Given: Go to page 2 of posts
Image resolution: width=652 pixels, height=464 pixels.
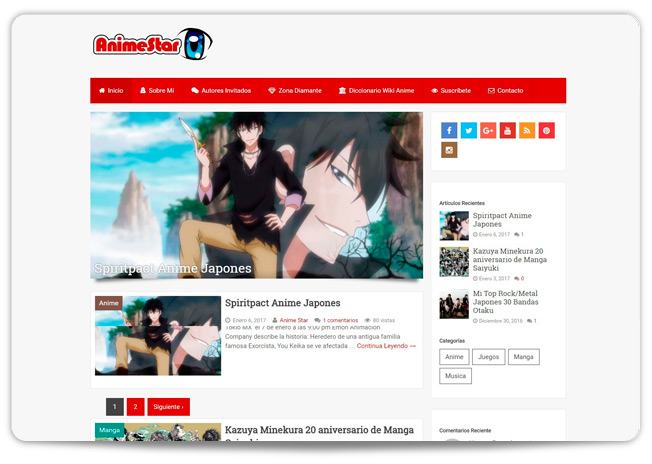Looking at the screenshot, I should (135, 407).
